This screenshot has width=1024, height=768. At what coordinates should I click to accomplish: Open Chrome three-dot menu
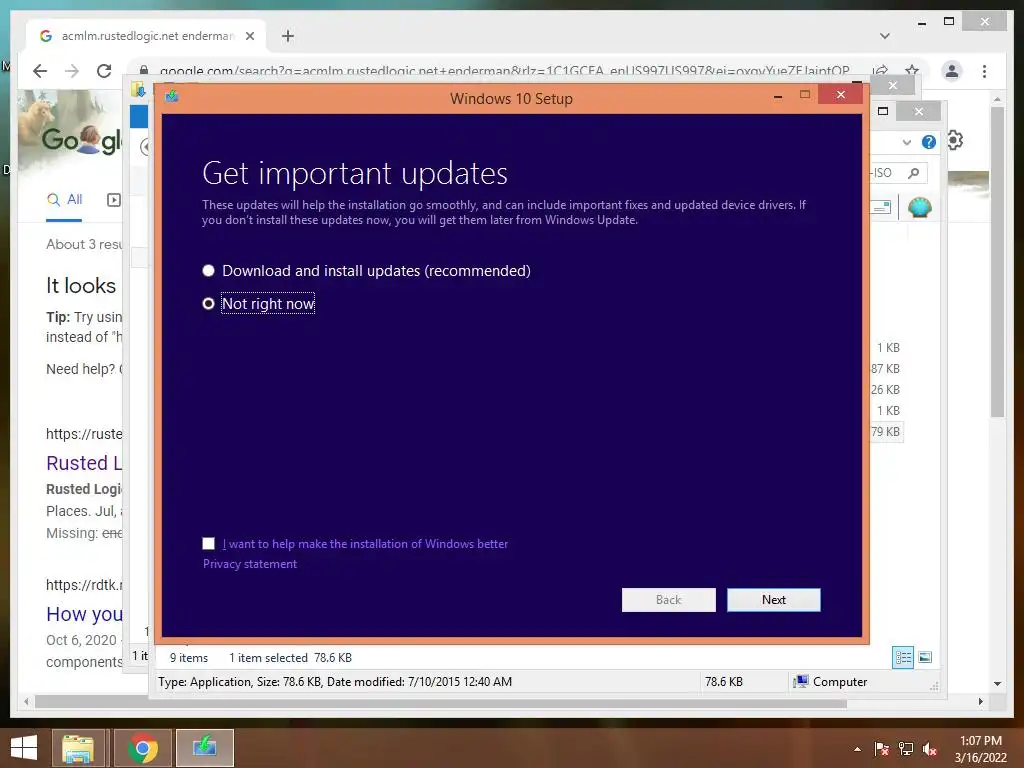[x=984, y=71]
